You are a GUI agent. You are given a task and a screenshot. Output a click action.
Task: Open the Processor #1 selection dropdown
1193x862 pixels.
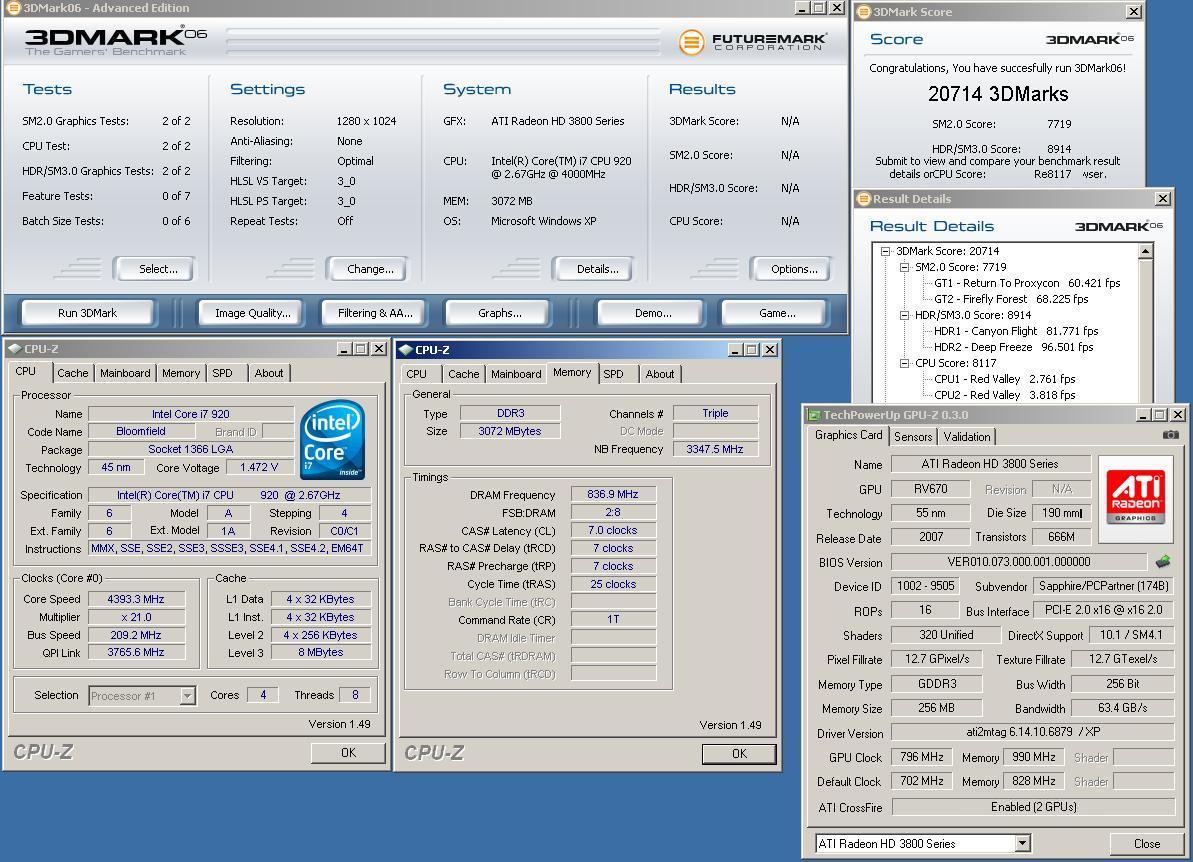pyautogui.click(x=187, y=696)
